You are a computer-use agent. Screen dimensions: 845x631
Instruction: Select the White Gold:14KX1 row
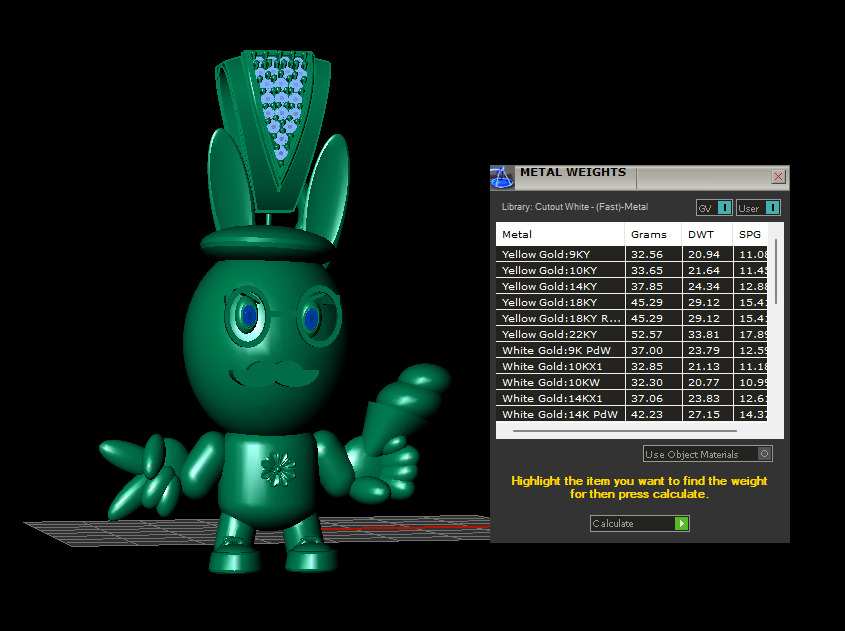(x=632, y=398)
